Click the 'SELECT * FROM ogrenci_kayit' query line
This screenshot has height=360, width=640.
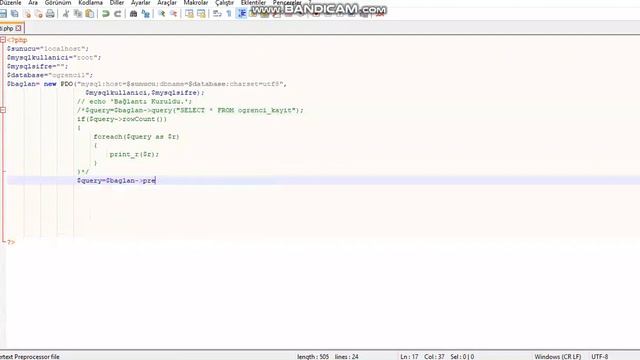click(x=190, y=110)
